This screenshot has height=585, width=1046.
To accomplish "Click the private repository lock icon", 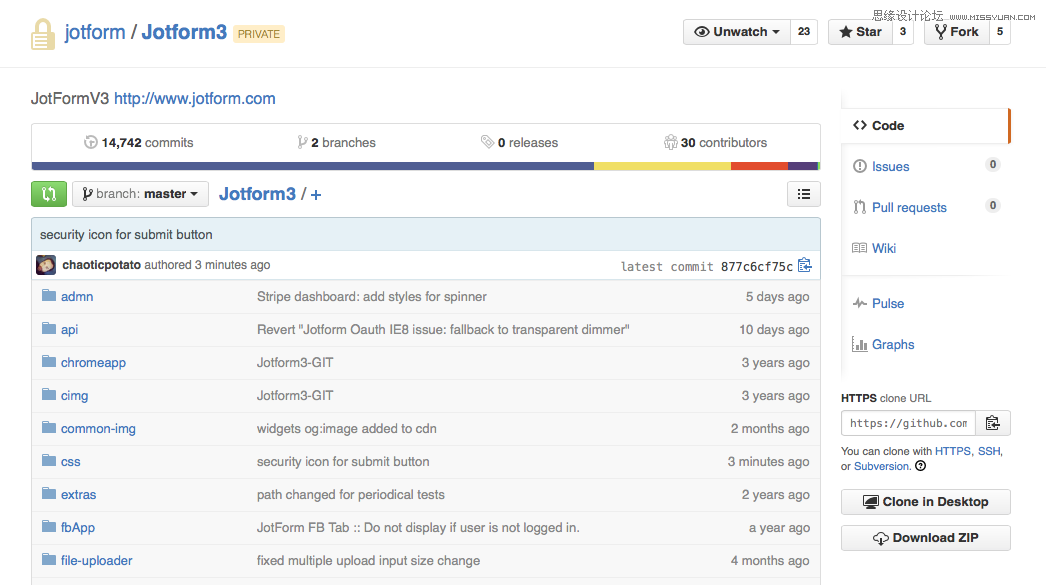I will 43,34.
